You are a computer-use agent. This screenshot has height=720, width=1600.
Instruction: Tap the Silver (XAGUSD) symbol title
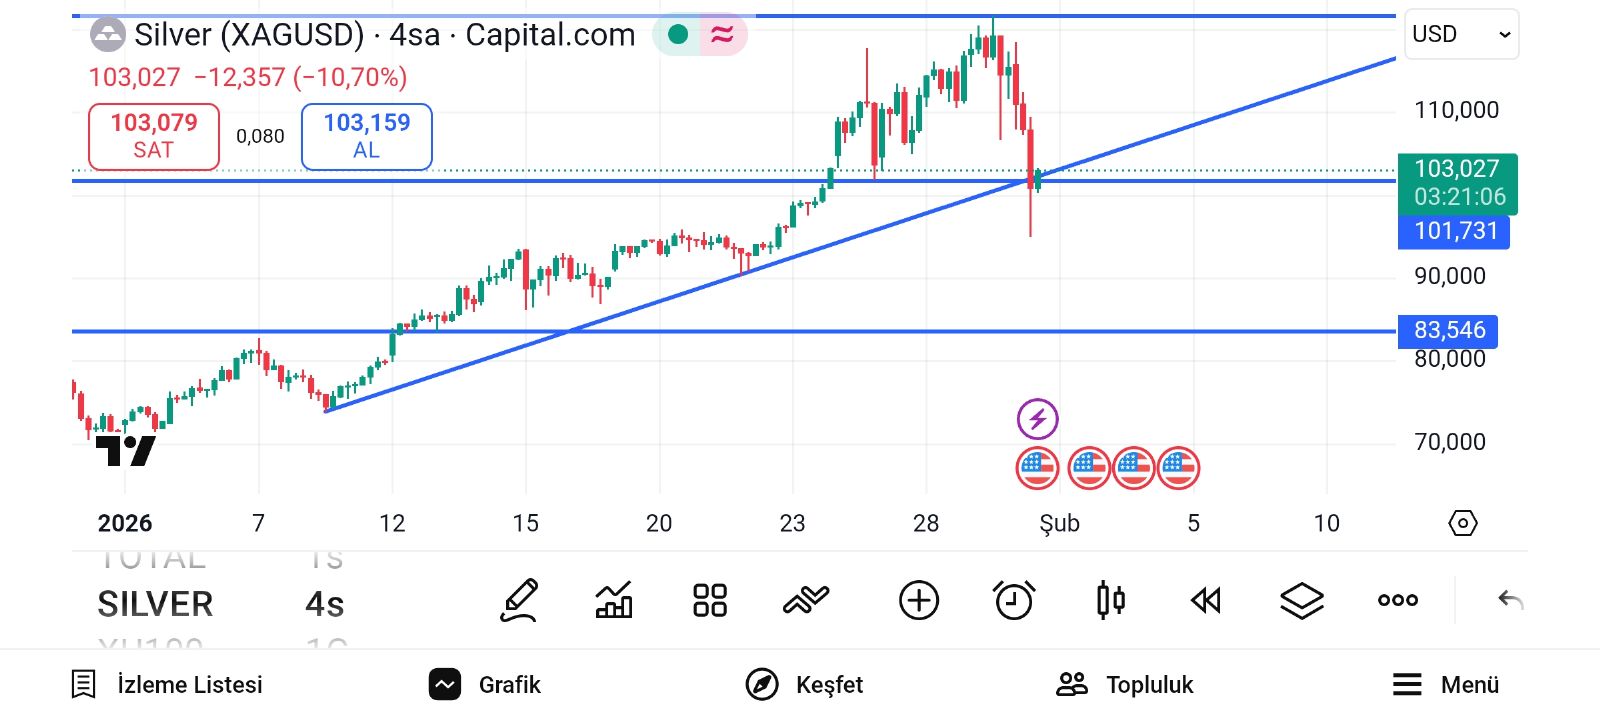tap(249, 35)
